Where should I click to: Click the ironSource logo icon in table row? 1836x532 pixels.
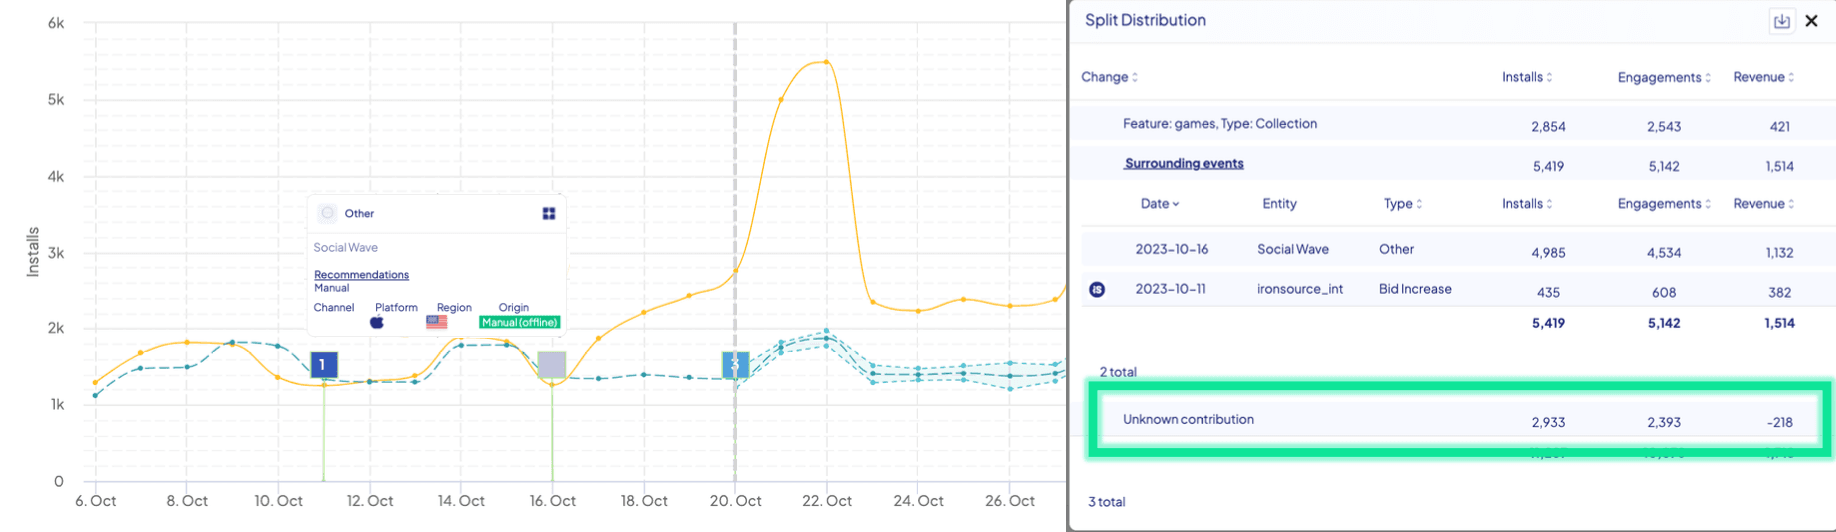point(1097,290)
